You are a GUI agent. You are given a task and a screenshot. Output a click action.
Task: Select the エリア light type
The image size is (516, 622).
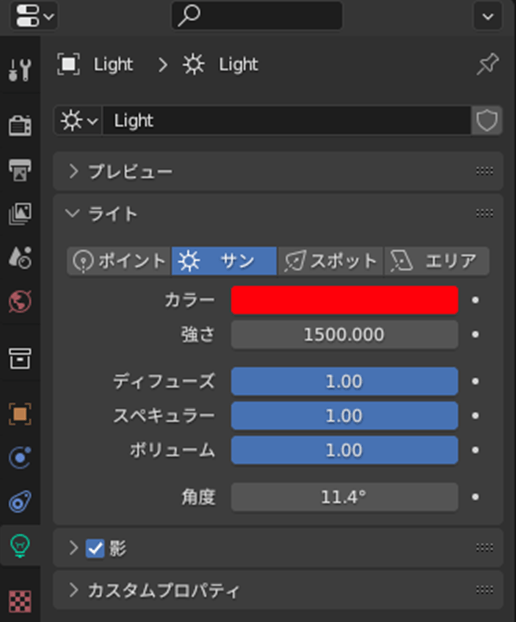click(437, 261)
